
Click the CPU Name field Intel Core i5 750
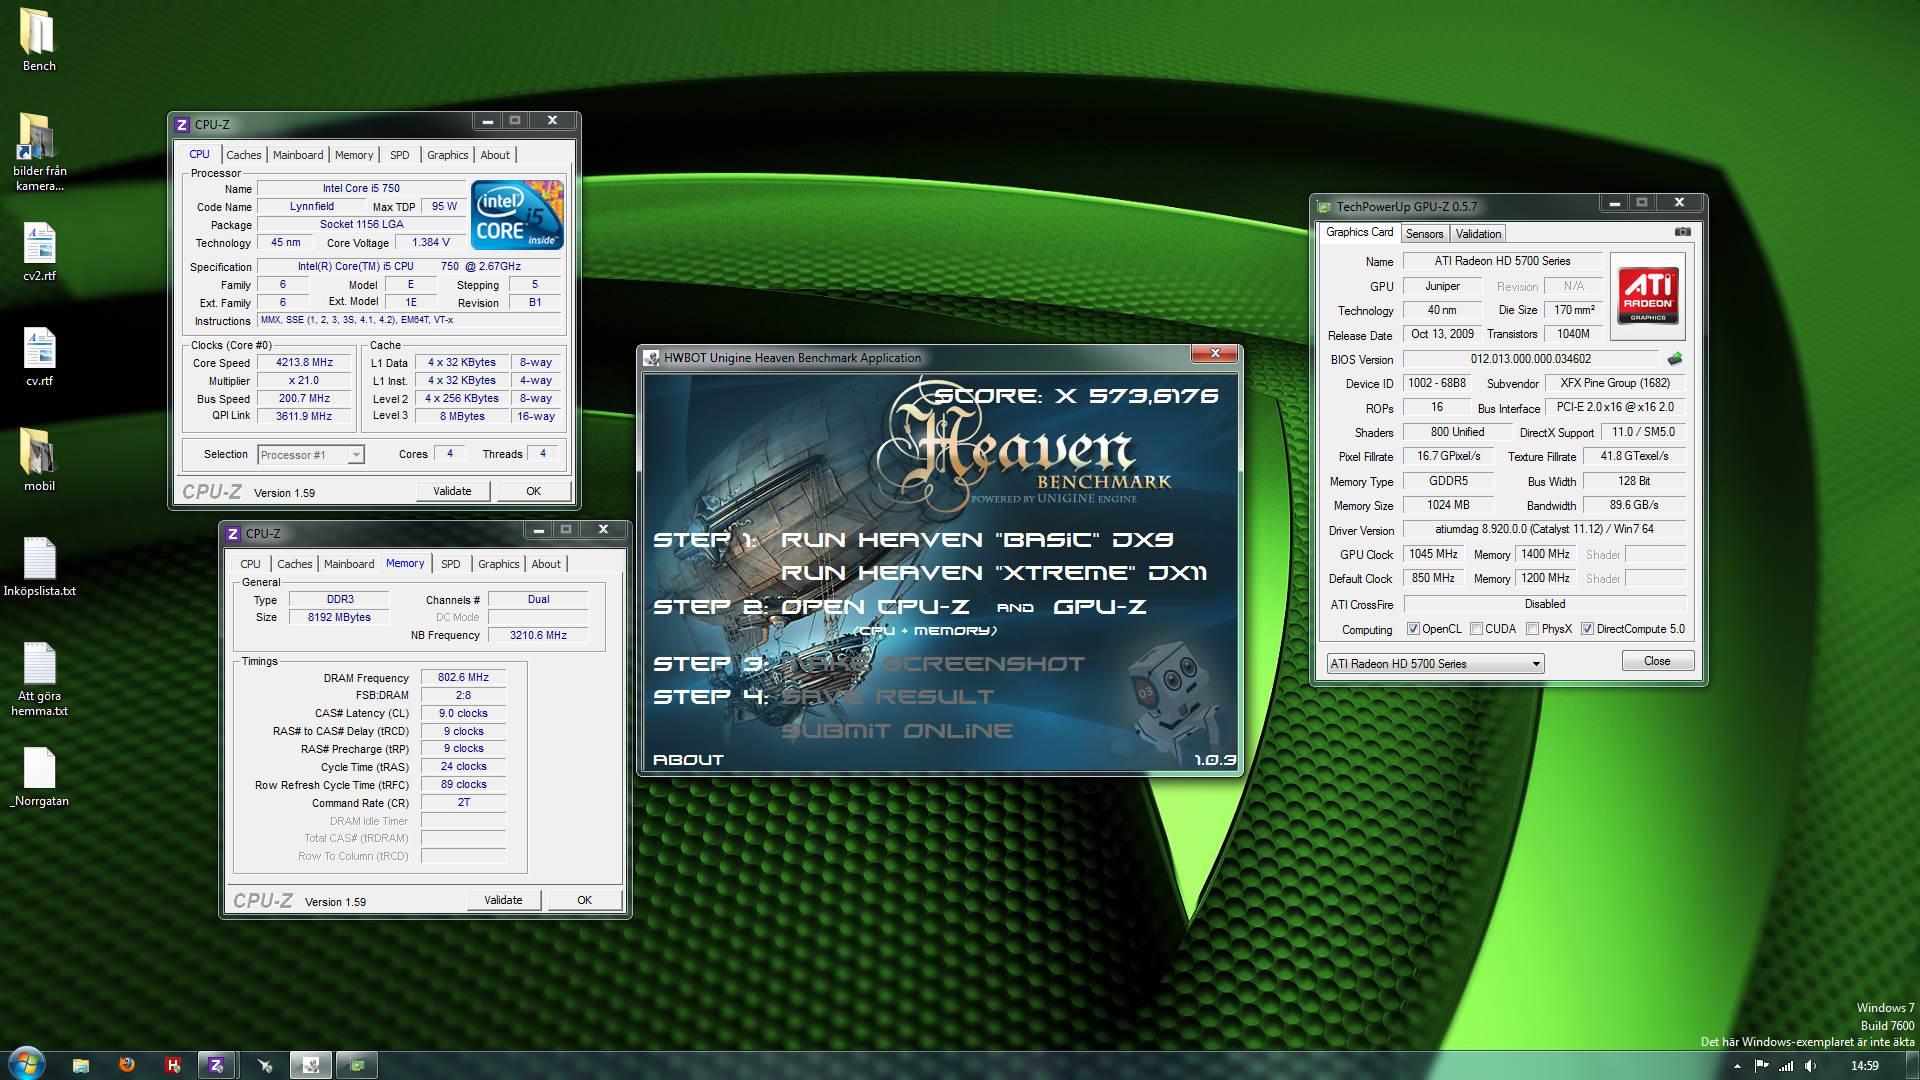(361, 188)
